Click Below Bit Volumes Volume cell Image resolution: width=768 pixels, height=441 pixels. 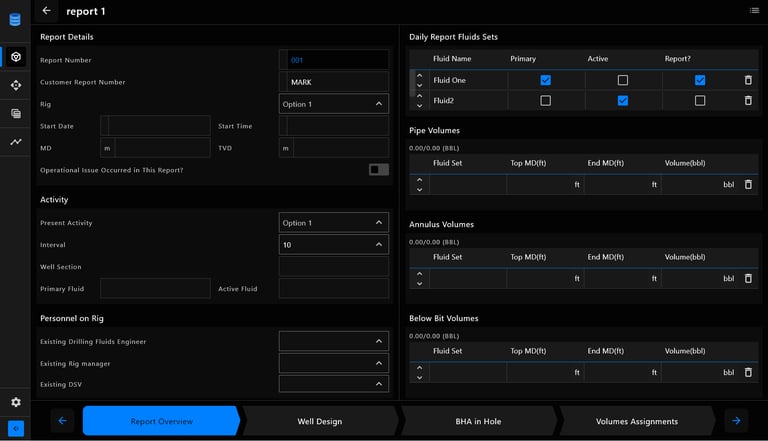(700, 372)
